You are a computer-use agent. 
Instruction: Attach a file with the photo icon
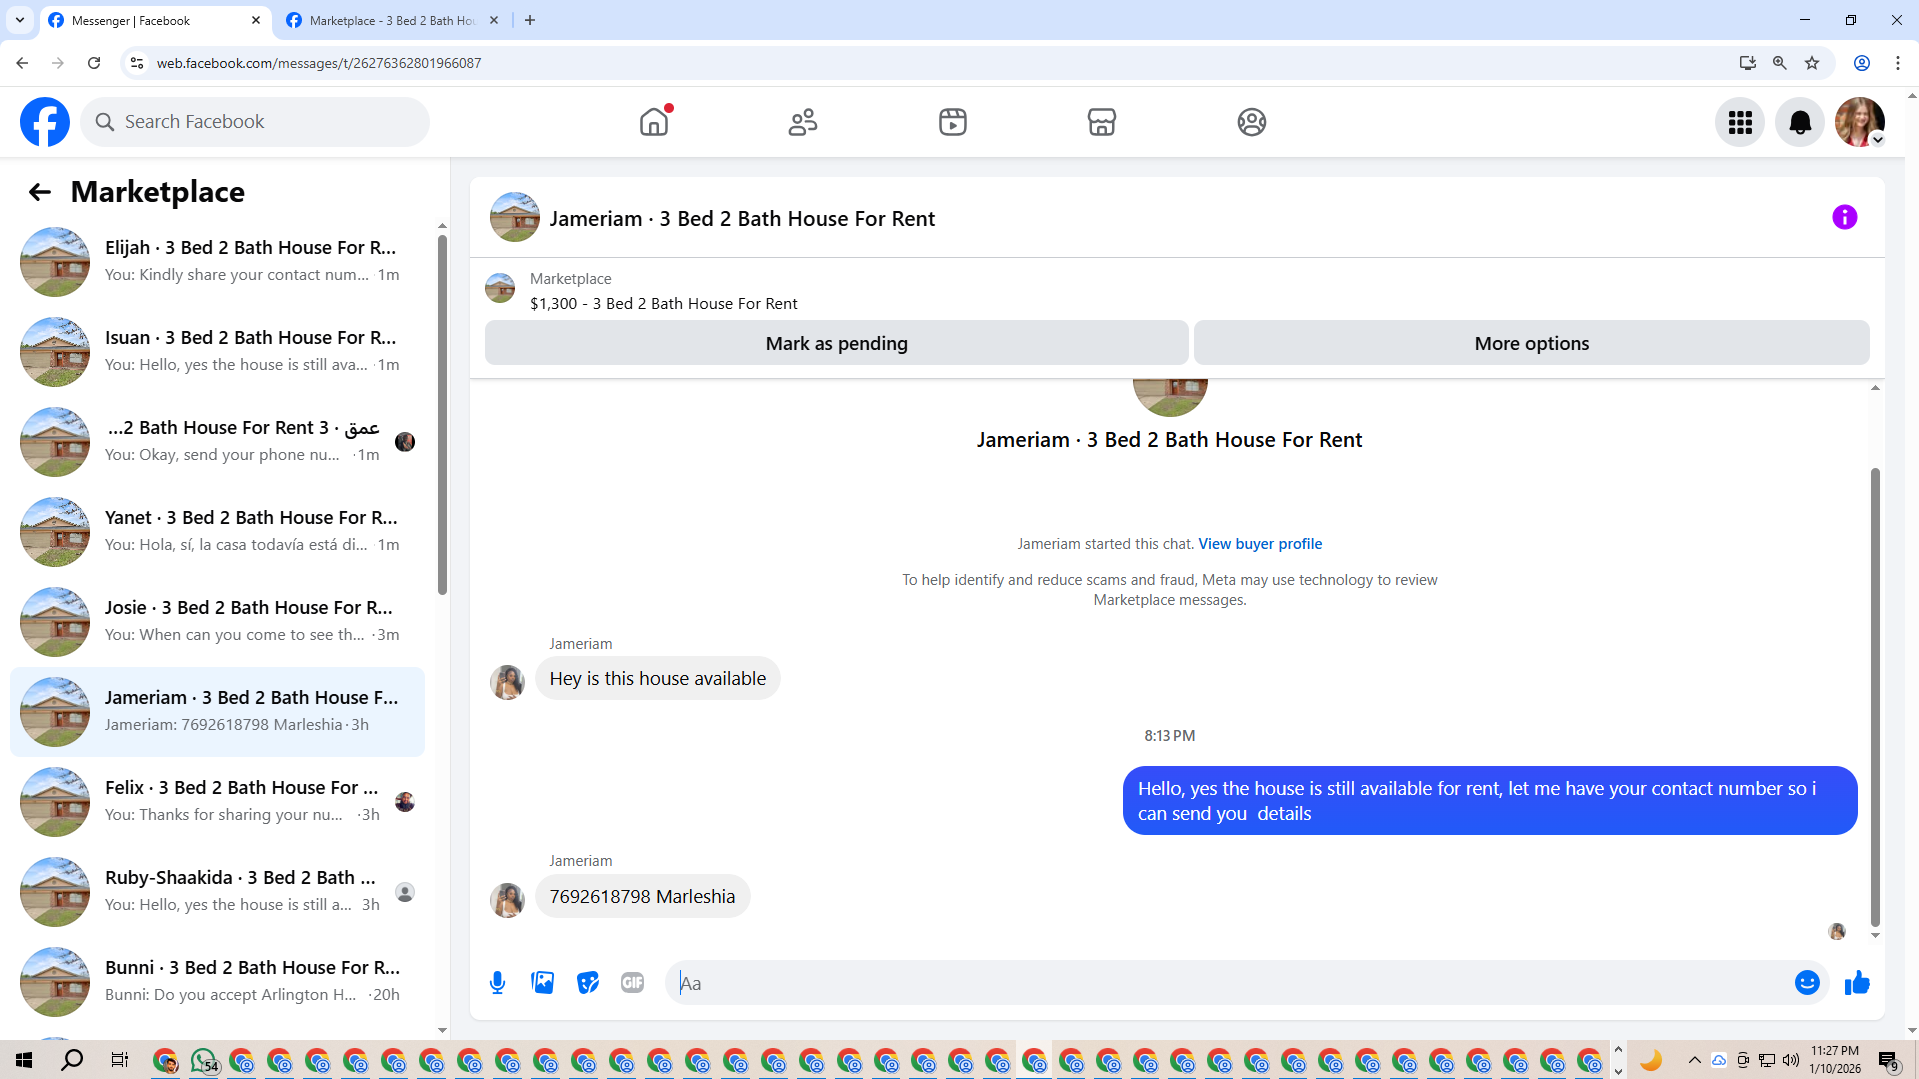(543, 983)
